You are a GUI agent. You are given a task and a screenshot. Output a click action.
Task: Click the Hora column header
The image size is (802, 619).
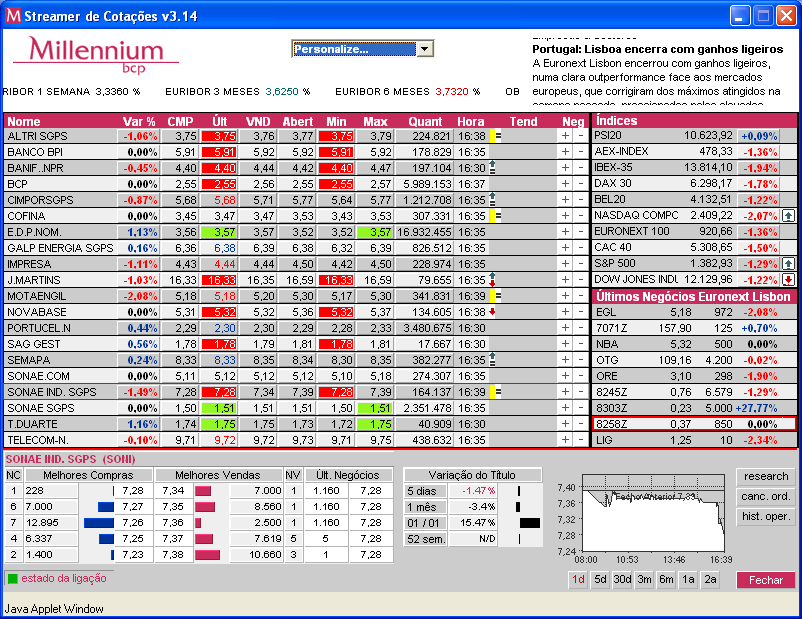click(x=471, y=122)
